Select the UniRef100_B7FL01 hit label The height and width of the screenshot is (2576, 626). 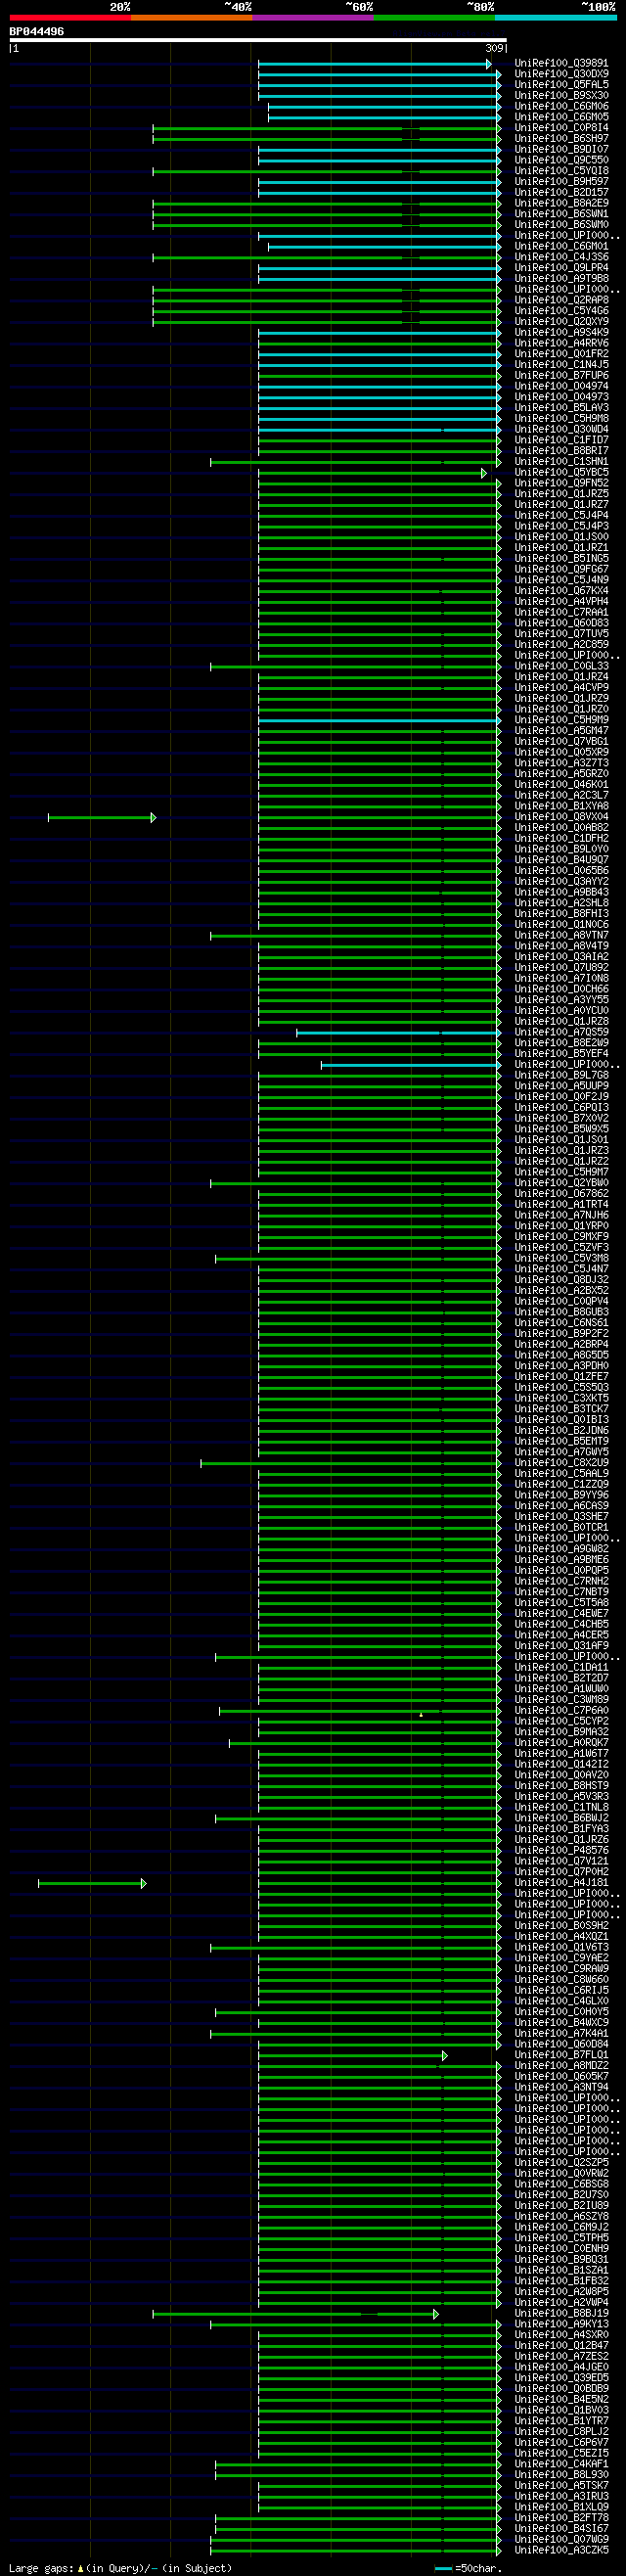(562, 2055)
